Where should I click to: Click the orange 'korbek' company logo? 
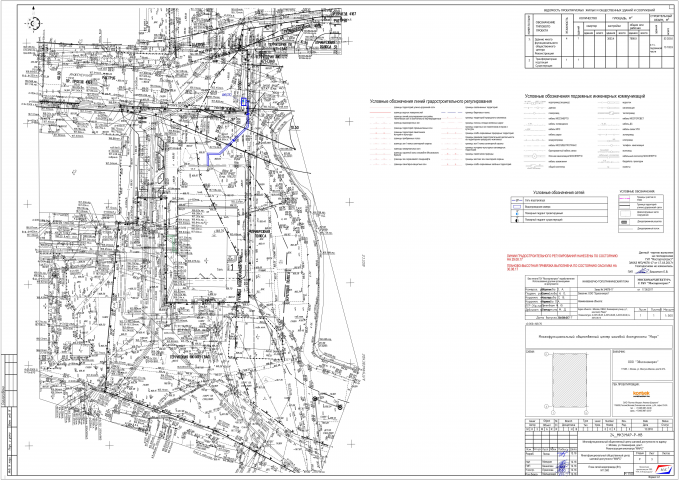pos(641,393)
